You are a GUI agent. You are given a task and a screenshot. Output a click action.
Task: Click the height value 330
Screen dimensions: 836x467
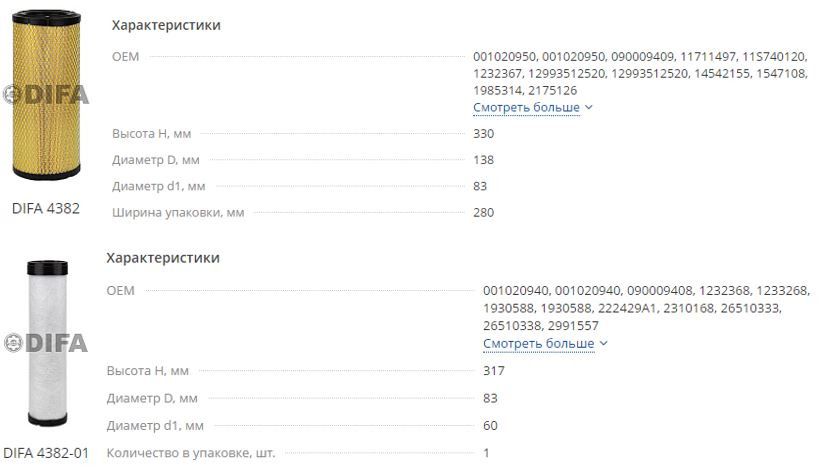(484, 134)
